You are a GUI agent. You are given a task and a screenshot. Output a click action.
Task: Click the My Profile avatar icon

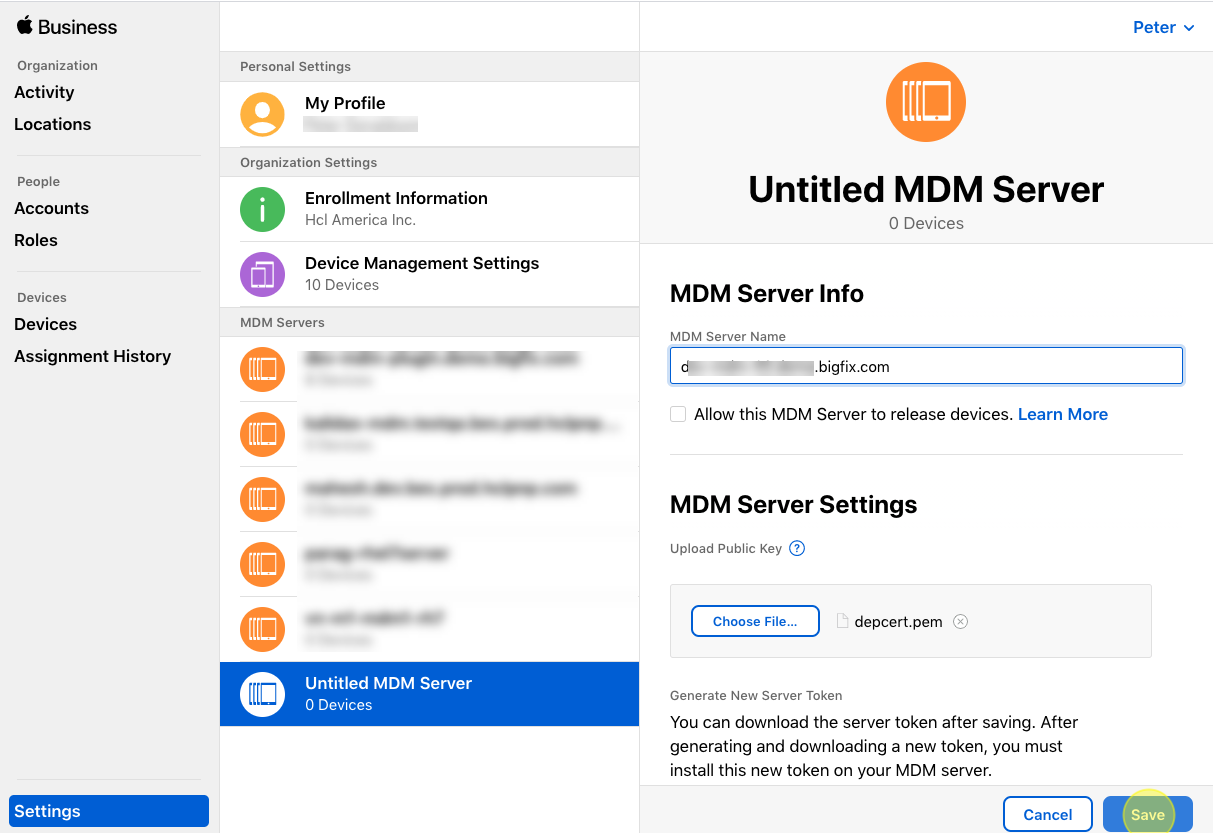coord(262,114)
